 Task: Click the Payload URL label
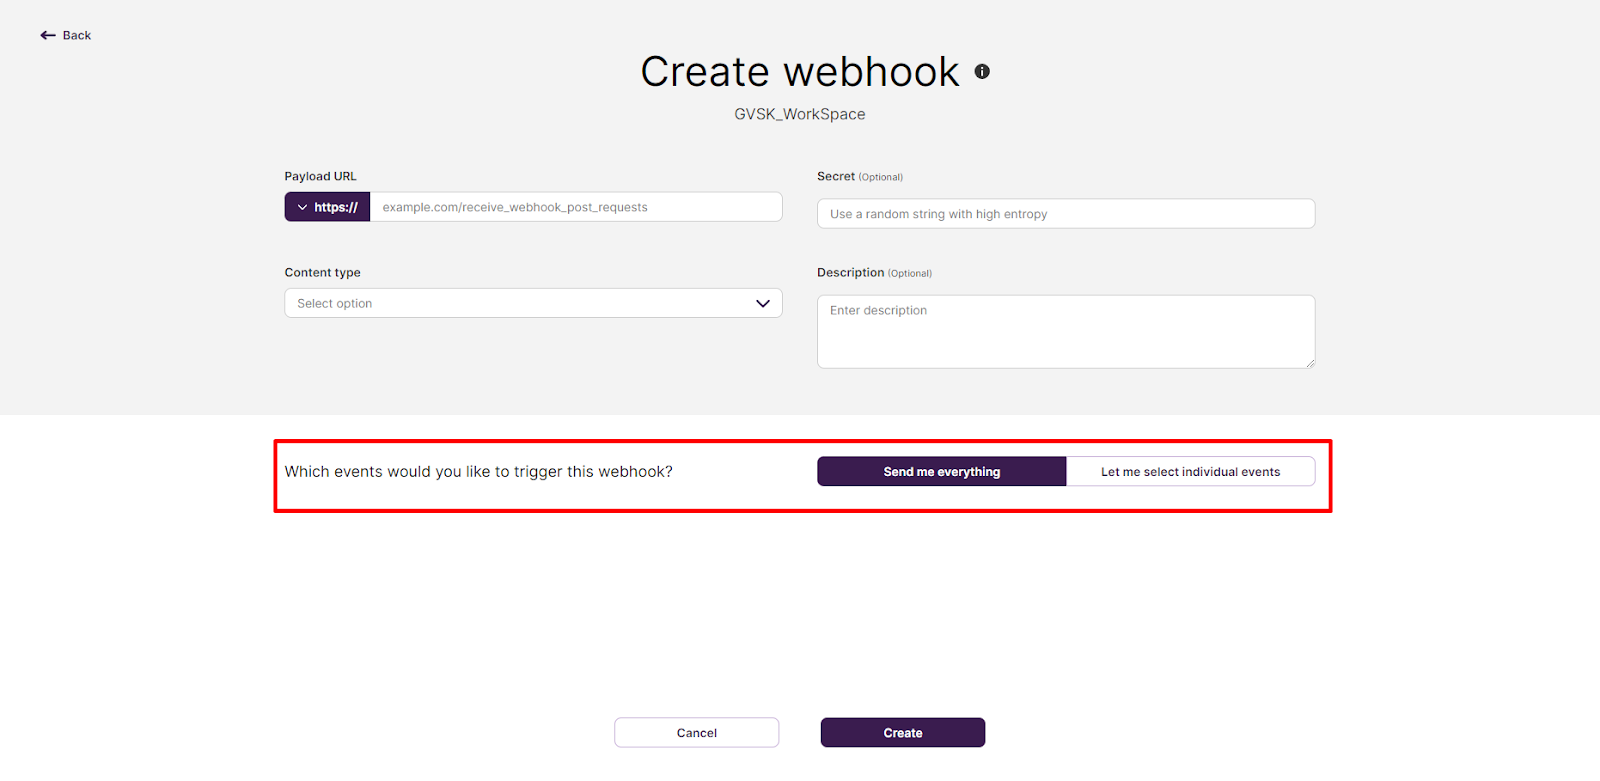[320, 176]
